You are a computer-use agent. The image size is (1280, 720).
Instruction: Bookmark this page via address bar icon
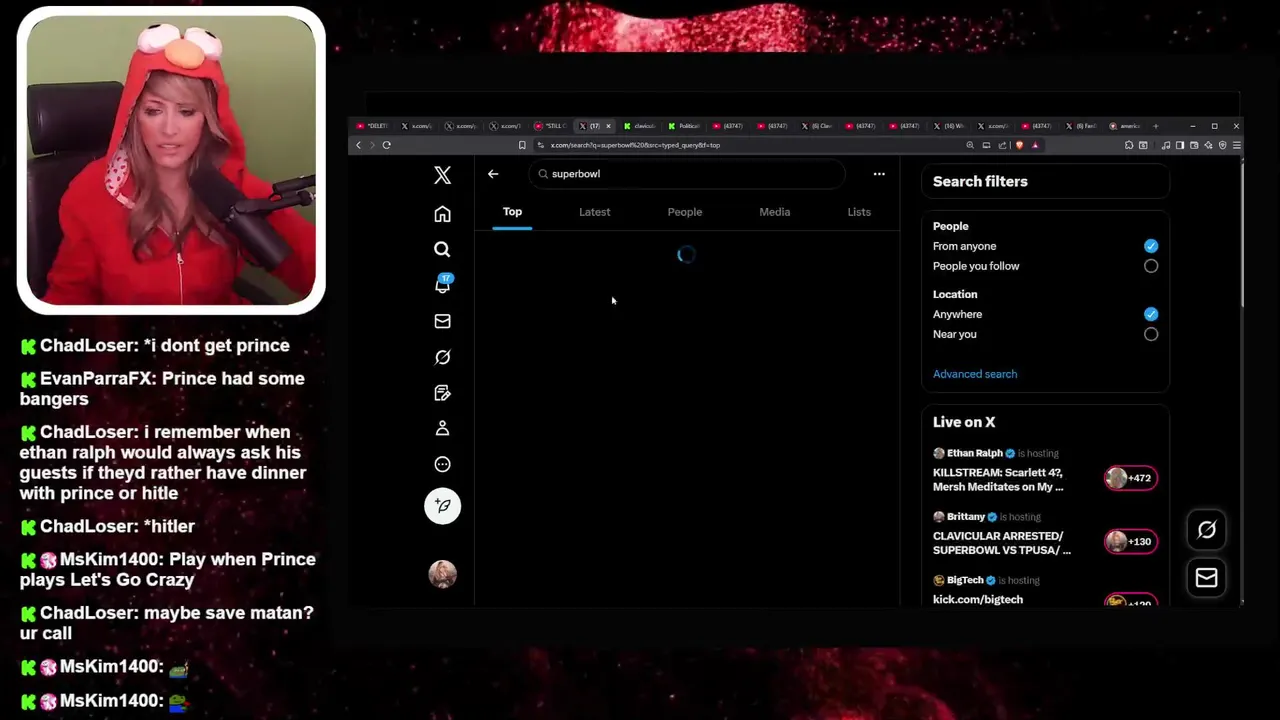[x=522, y=145]
